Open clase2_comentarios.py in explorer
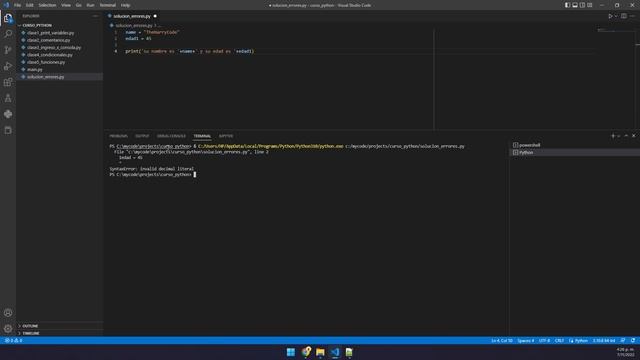This screenshot has width=640, height=360. [x=49, y=40]
